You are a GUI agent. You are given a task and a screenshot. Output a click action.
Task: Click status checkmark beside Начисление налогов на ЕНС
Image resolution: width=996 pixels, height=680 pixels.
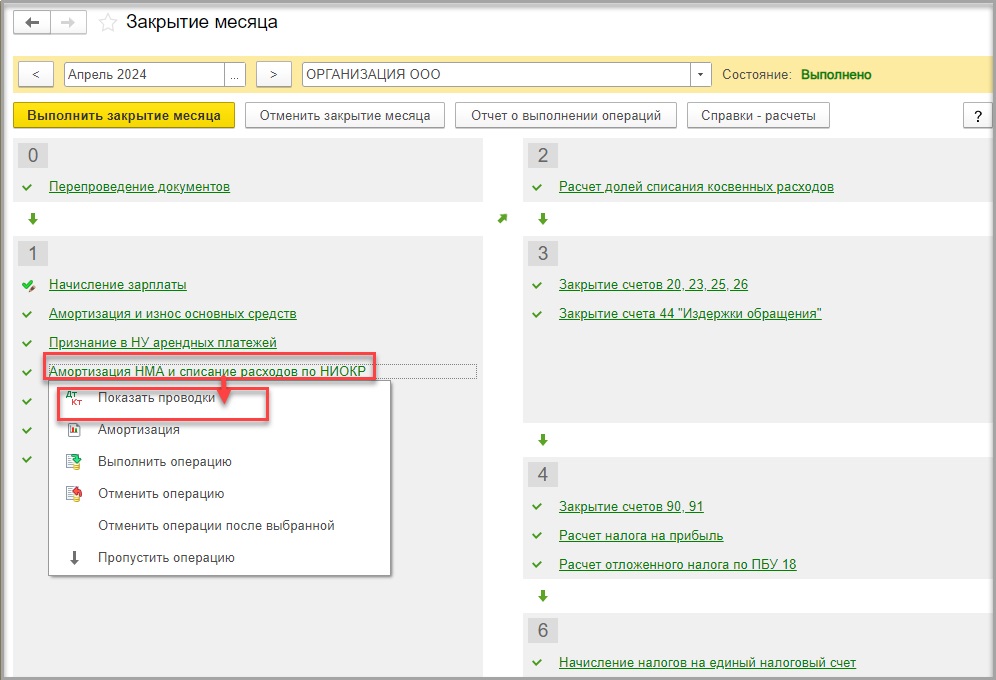pos(537,663)
